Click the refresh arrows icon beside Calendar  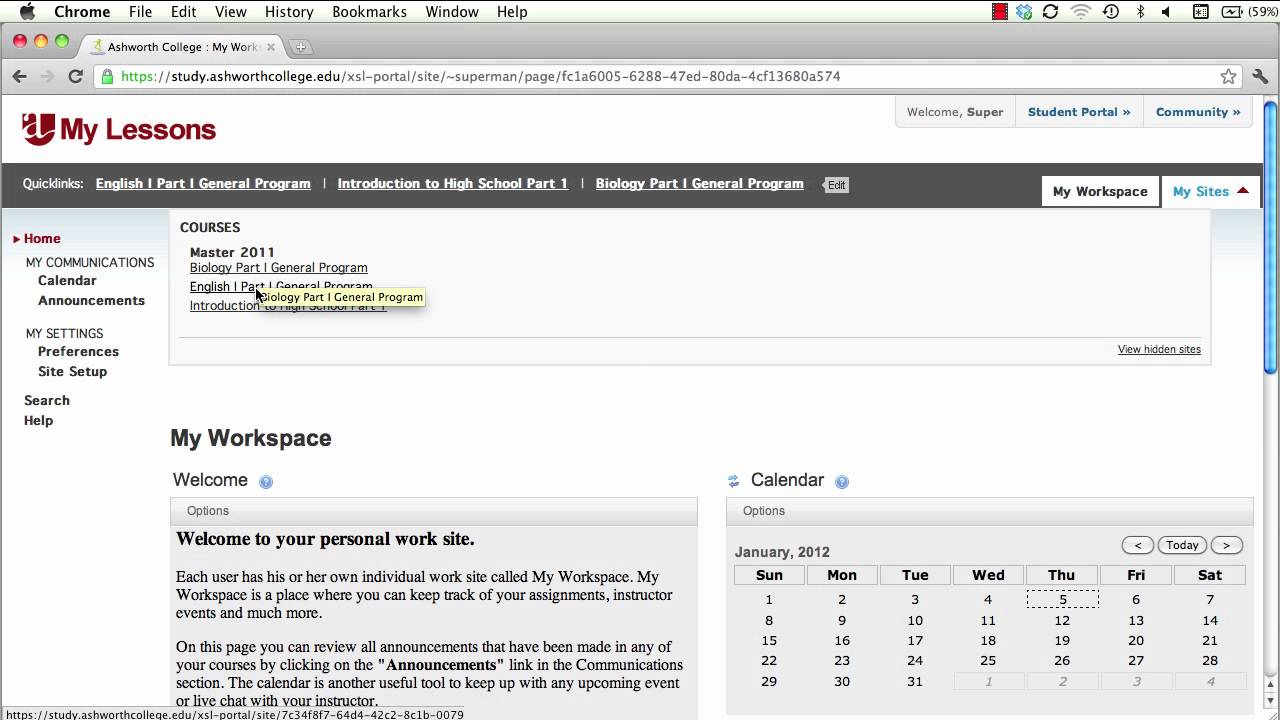tap(733, 481)
